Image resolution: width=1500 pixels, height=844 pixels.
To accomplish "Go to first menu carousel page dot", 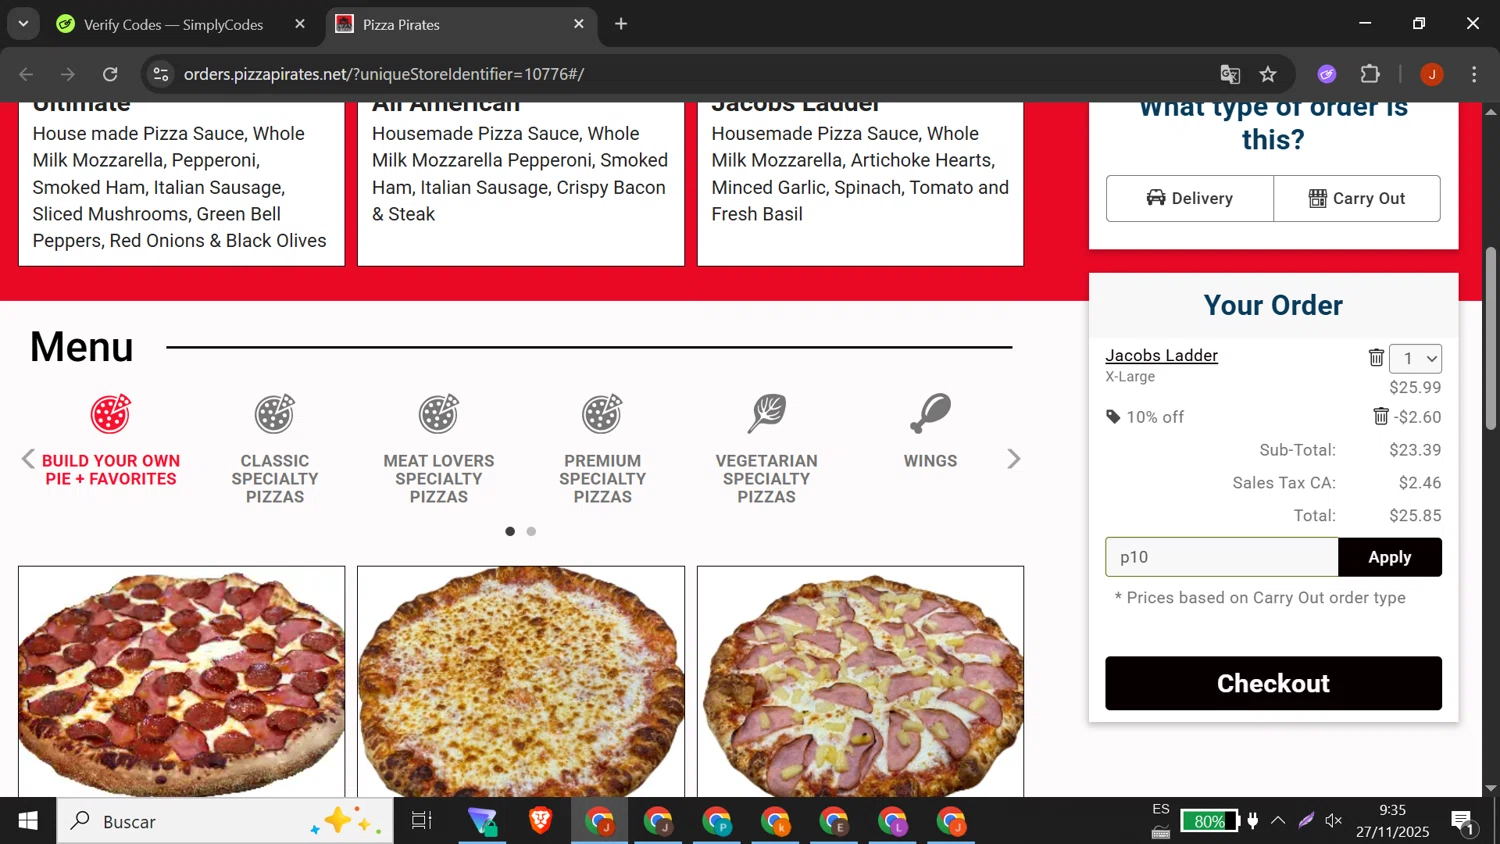I will [x=510, y=531].
